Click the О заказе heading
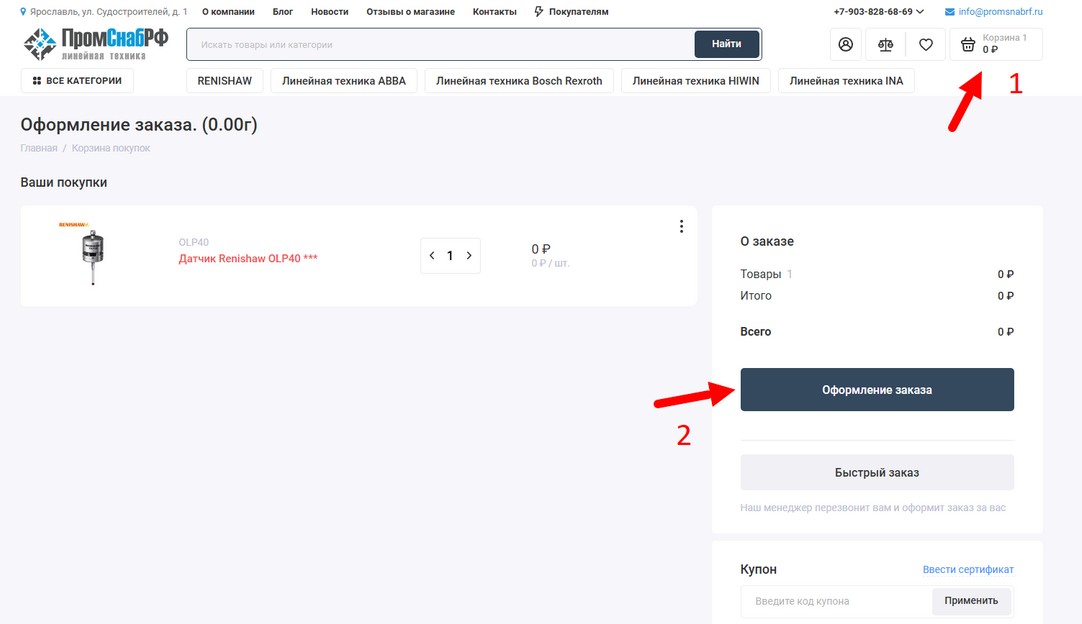 tap(767, 242)
